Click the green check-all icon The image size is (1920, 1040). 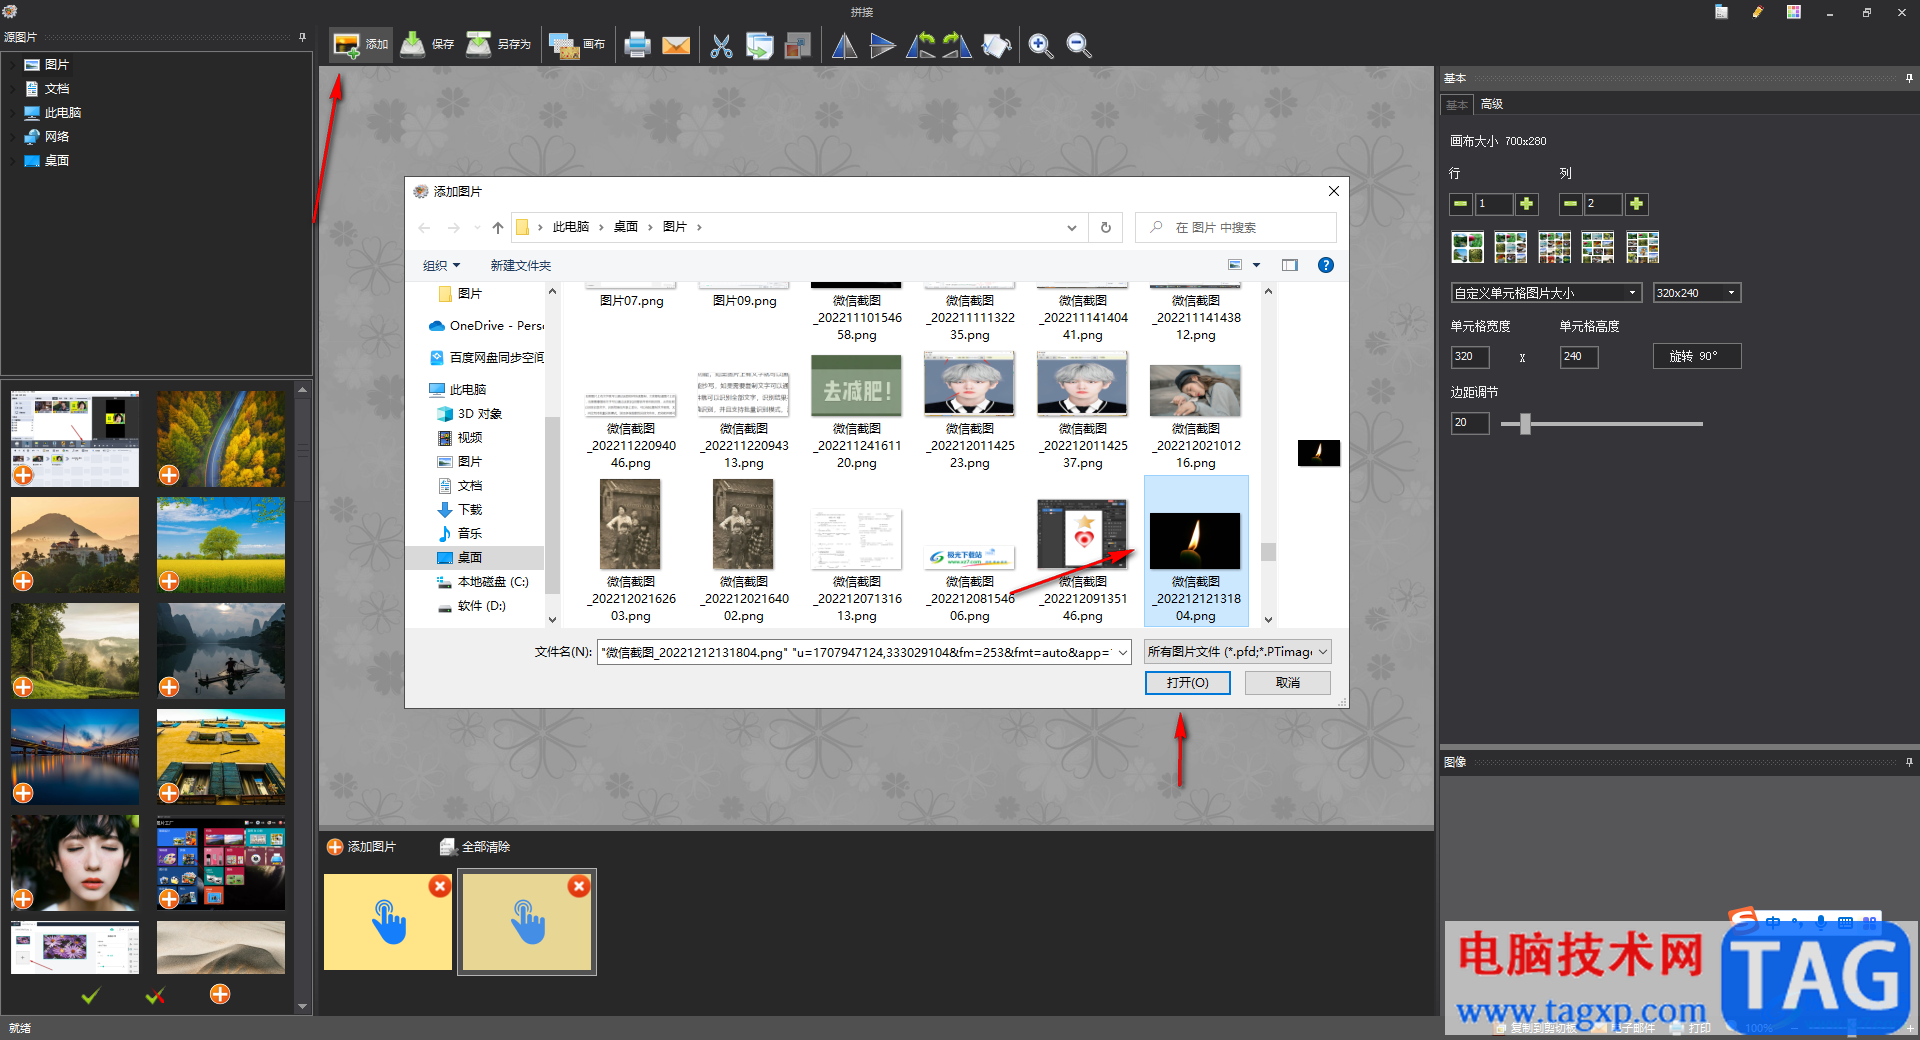pos(91,995)
